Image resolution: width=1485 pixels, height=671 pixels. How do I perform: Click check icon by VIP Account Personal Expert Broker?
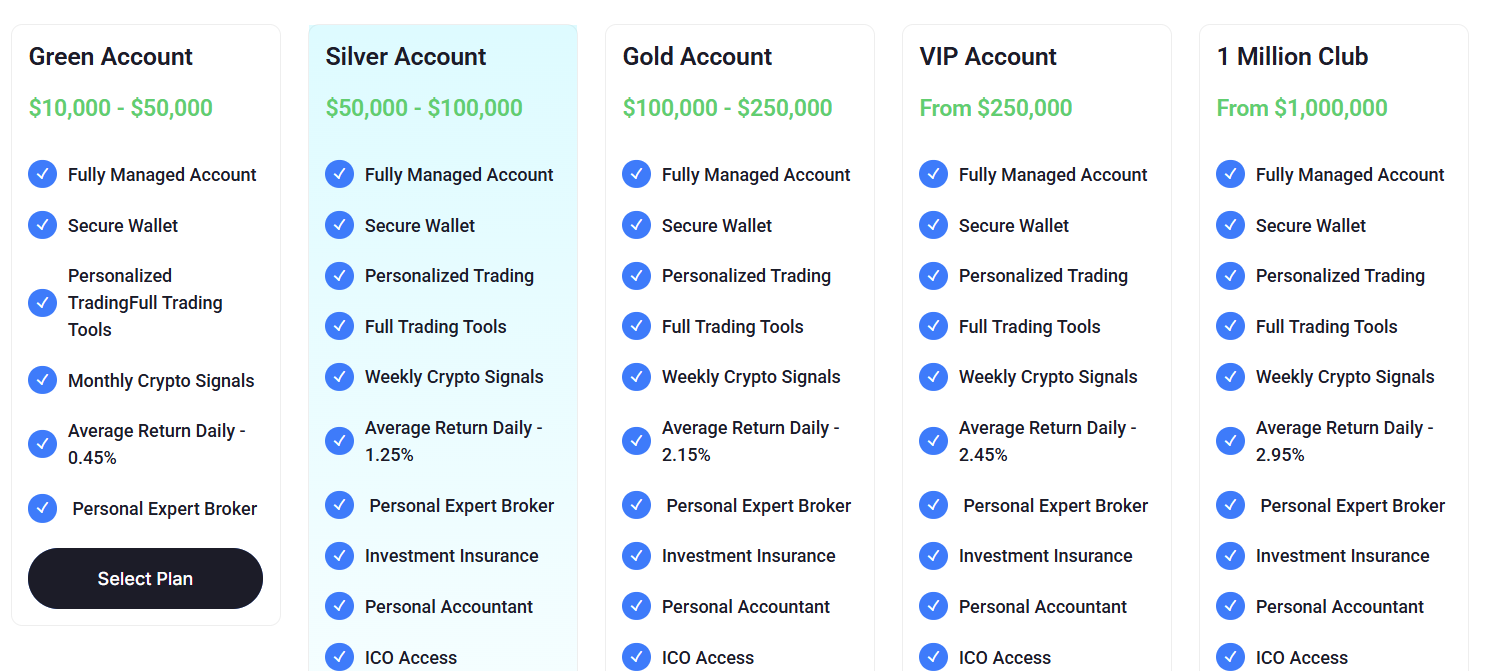tap(933, 505)
